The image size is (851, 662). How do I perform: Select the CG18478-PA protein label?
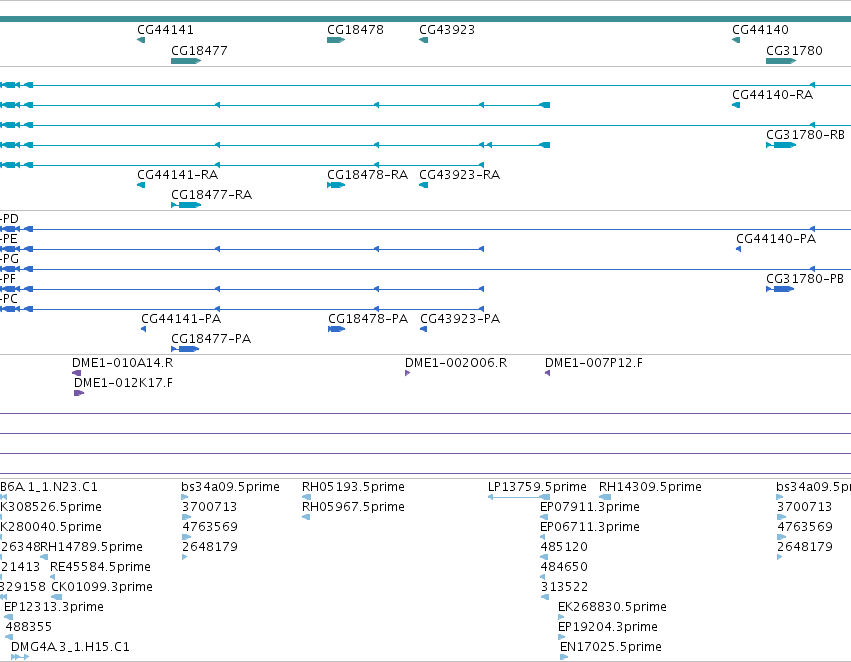pyautogui.click(x=368, y=319)
